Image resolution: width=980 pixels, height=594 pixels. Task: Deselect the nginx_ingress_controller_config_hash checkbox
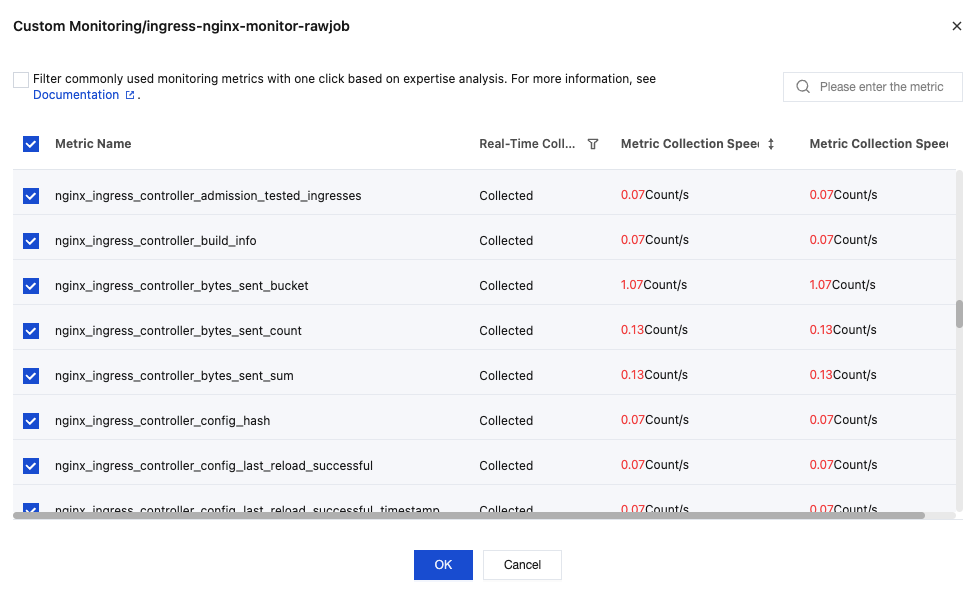[31, 421]
